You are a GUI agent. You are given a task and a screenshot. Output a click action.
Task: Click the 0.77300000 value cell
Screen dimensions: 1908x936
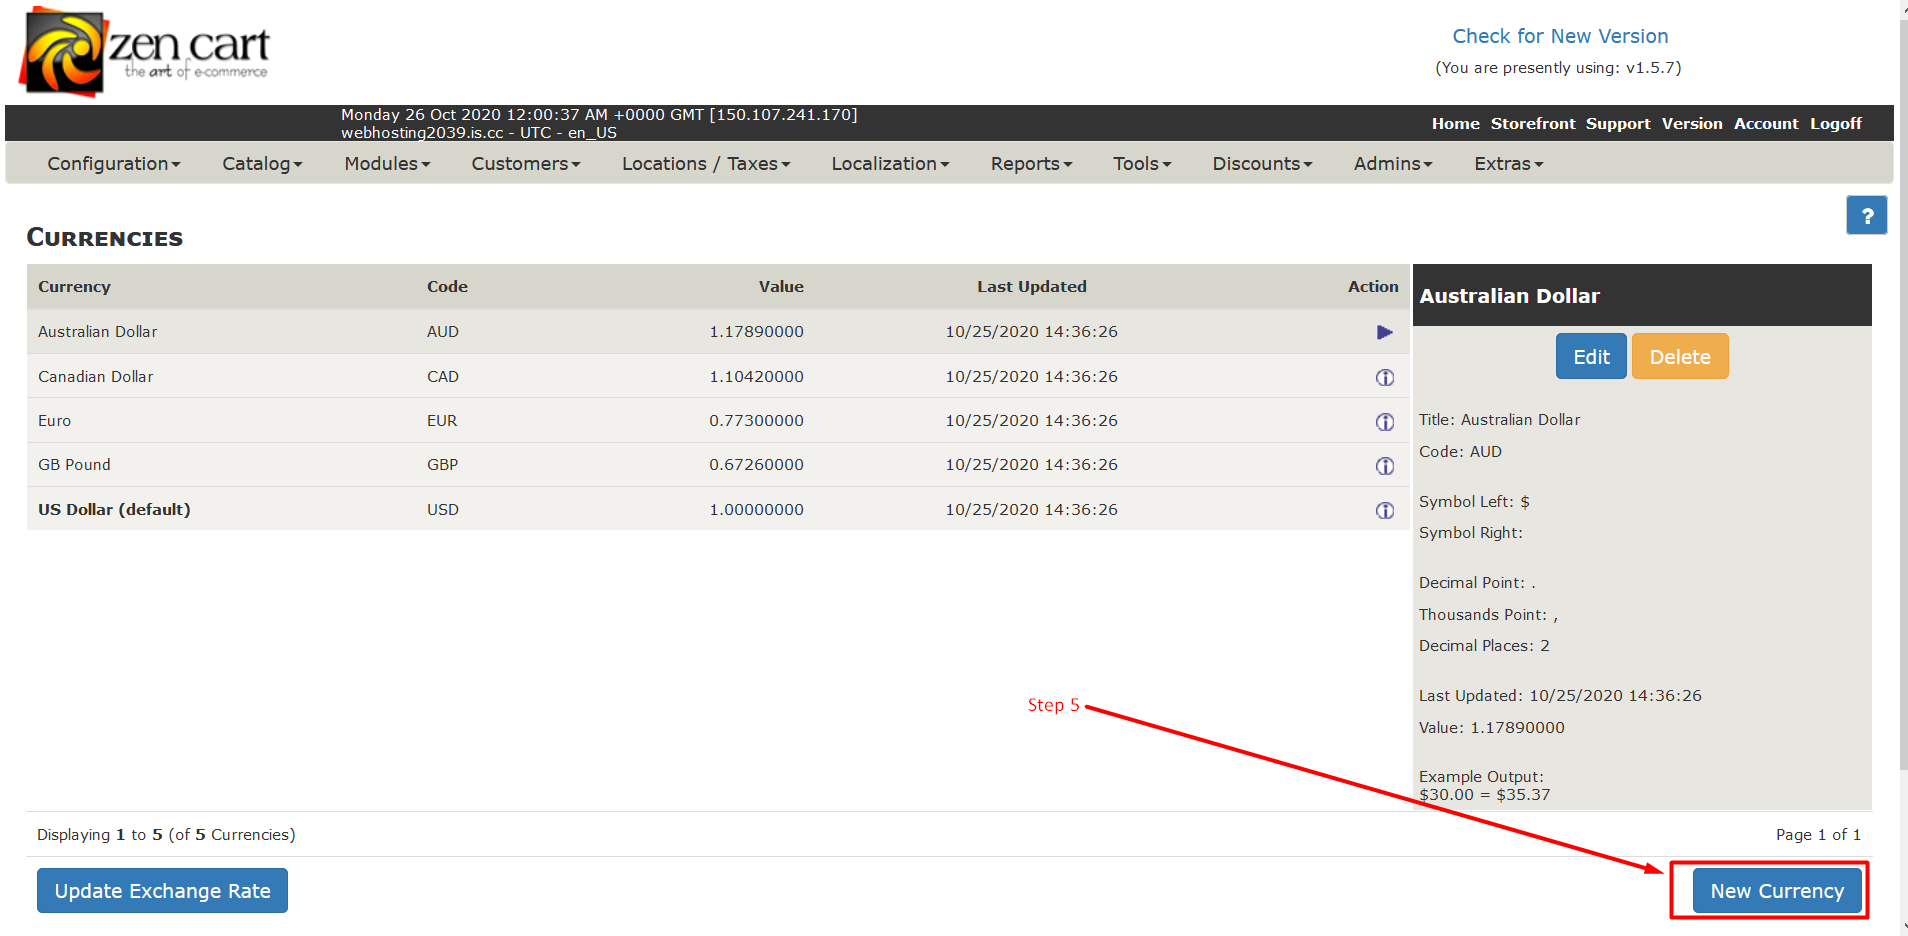click(x=756, y=421)
